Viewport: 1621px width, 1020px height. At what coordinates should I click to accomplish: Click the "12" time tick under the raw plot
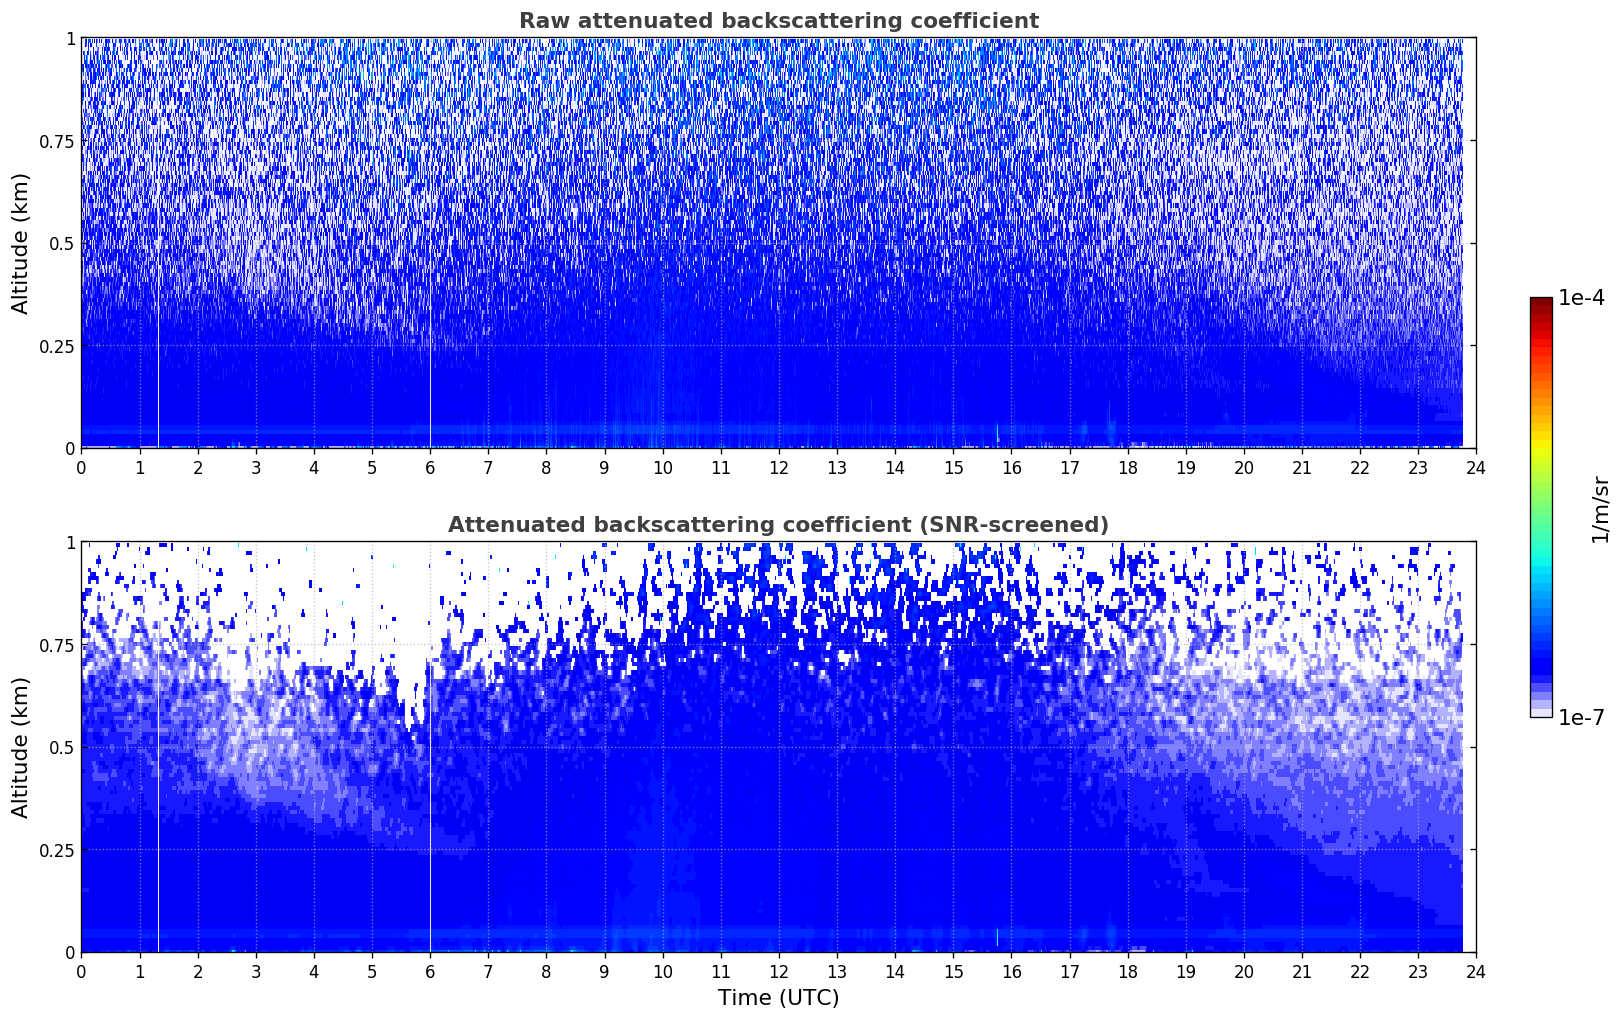coord(779,467)
